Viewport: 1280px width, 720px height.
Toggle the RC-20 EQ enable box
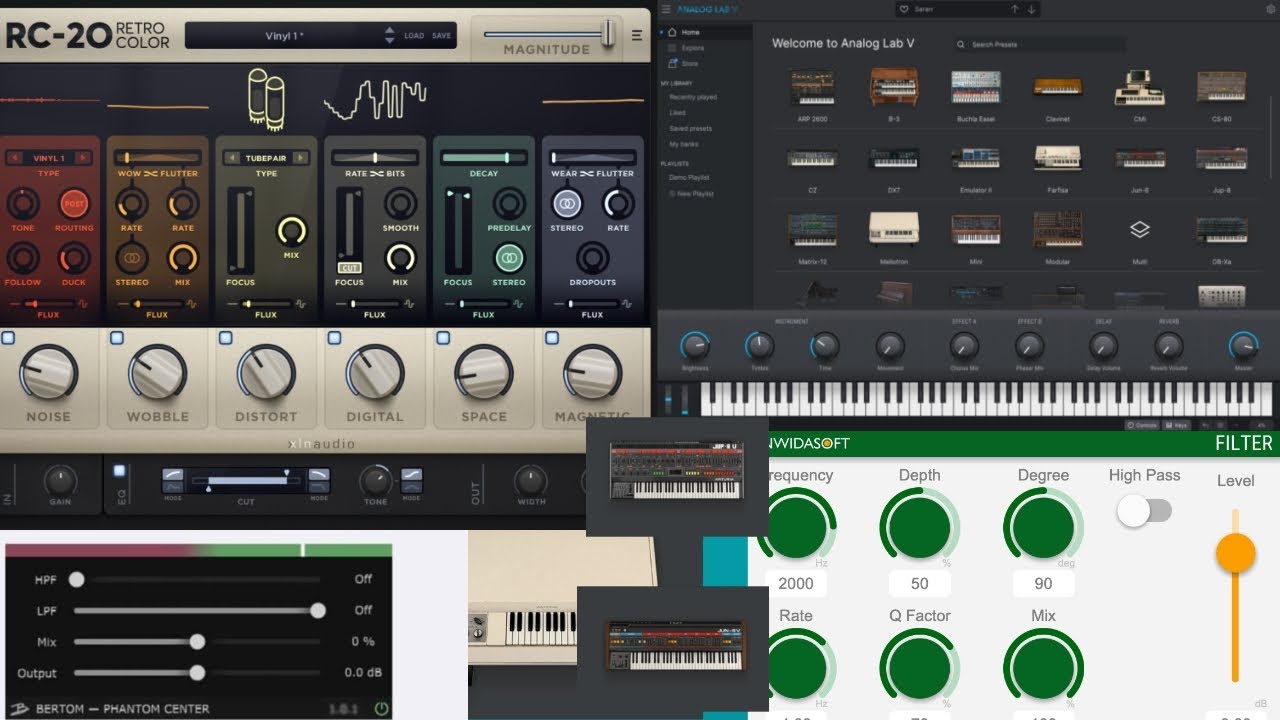[x=120, y=470]
